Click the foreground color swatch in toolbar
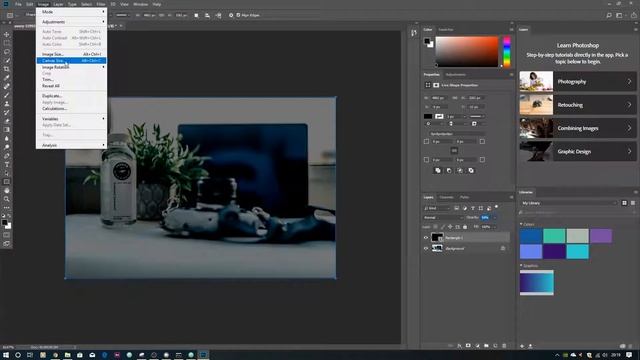This screenshot has width=640, height=360. (x=4, y=222)
